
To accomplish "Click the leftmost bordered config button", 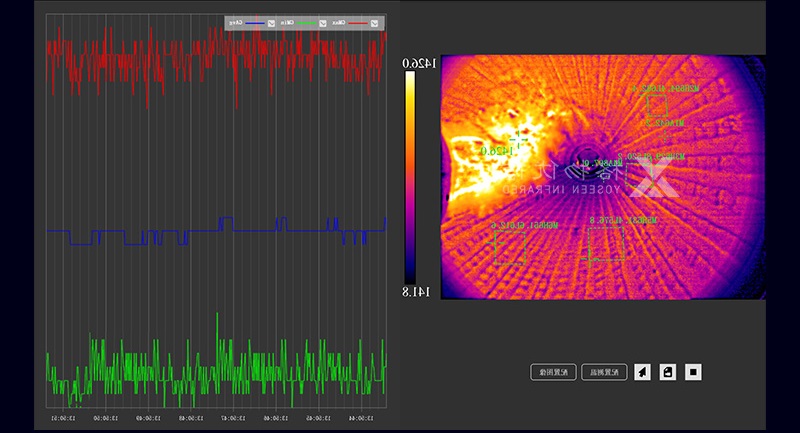I will point(552,372).
